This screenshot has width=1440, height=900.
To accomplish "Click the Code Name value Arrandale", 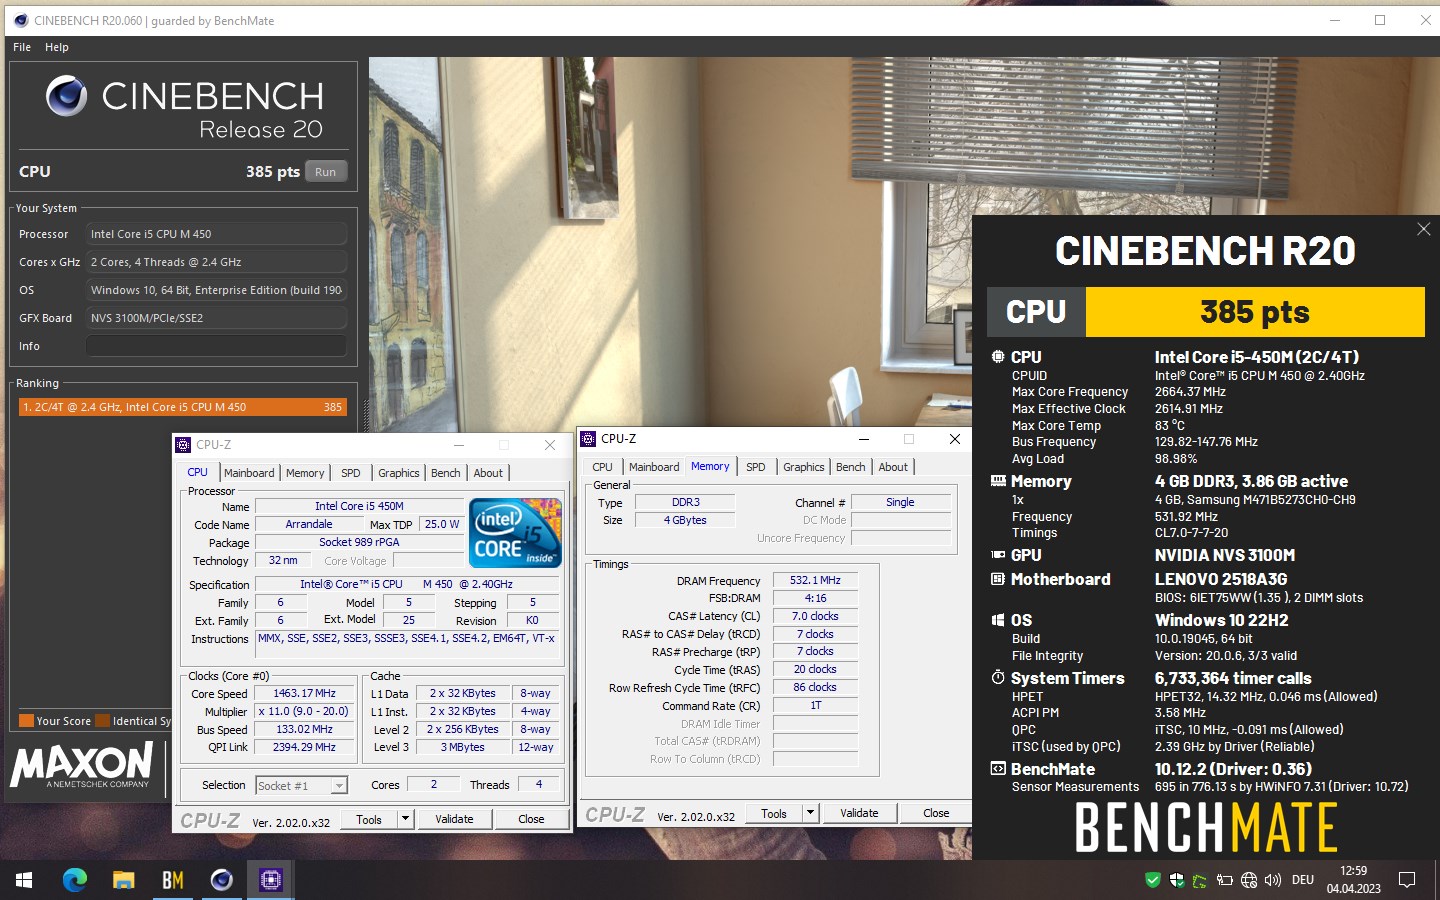I will [x=309, y=524].
